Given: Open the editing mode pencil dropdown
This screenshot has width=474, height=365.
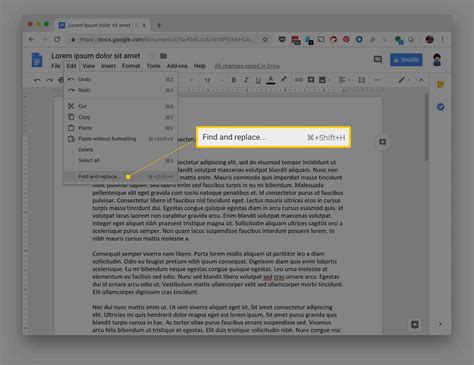Looking at the screenshot, I should click(x=404, y=80).
